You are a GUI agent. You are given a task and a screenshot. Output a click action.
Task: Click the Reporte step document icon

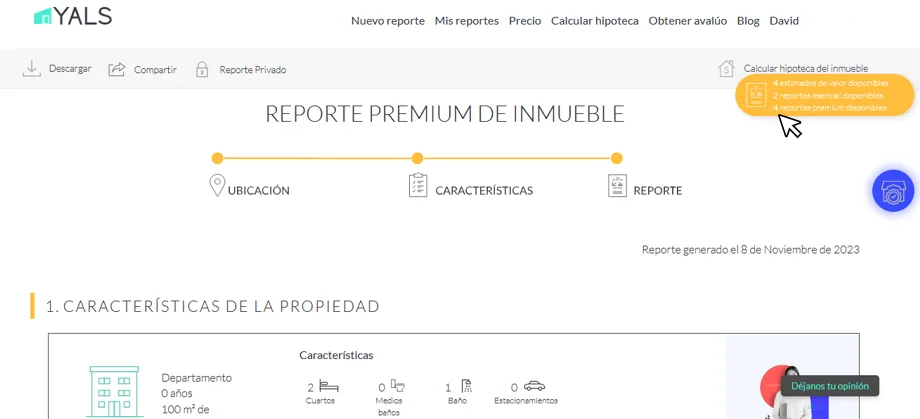tap(617, 186)
